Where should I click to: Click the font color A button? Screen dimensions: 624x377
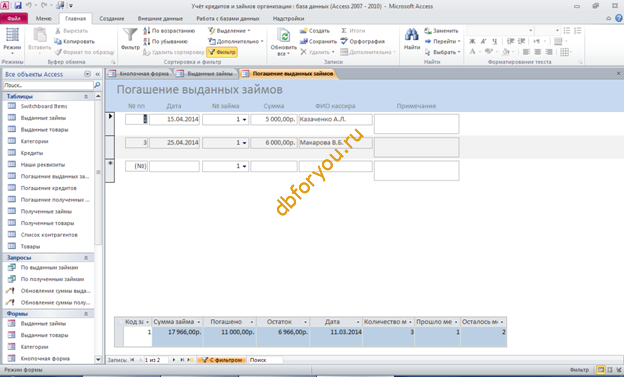click(472, 52)
